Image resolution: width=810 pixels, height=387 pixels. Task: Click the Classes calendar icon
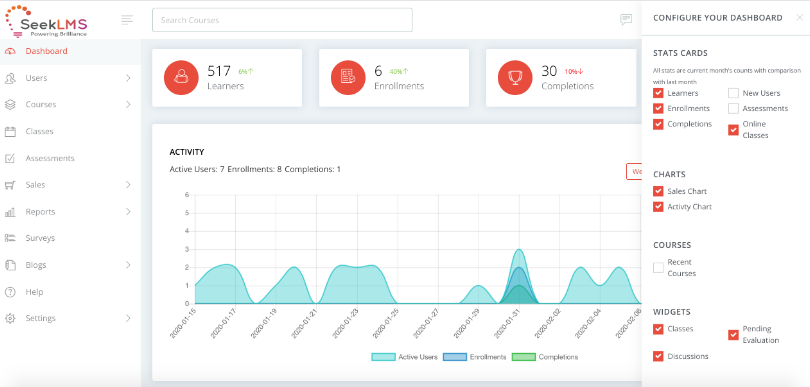click(10, 131)
